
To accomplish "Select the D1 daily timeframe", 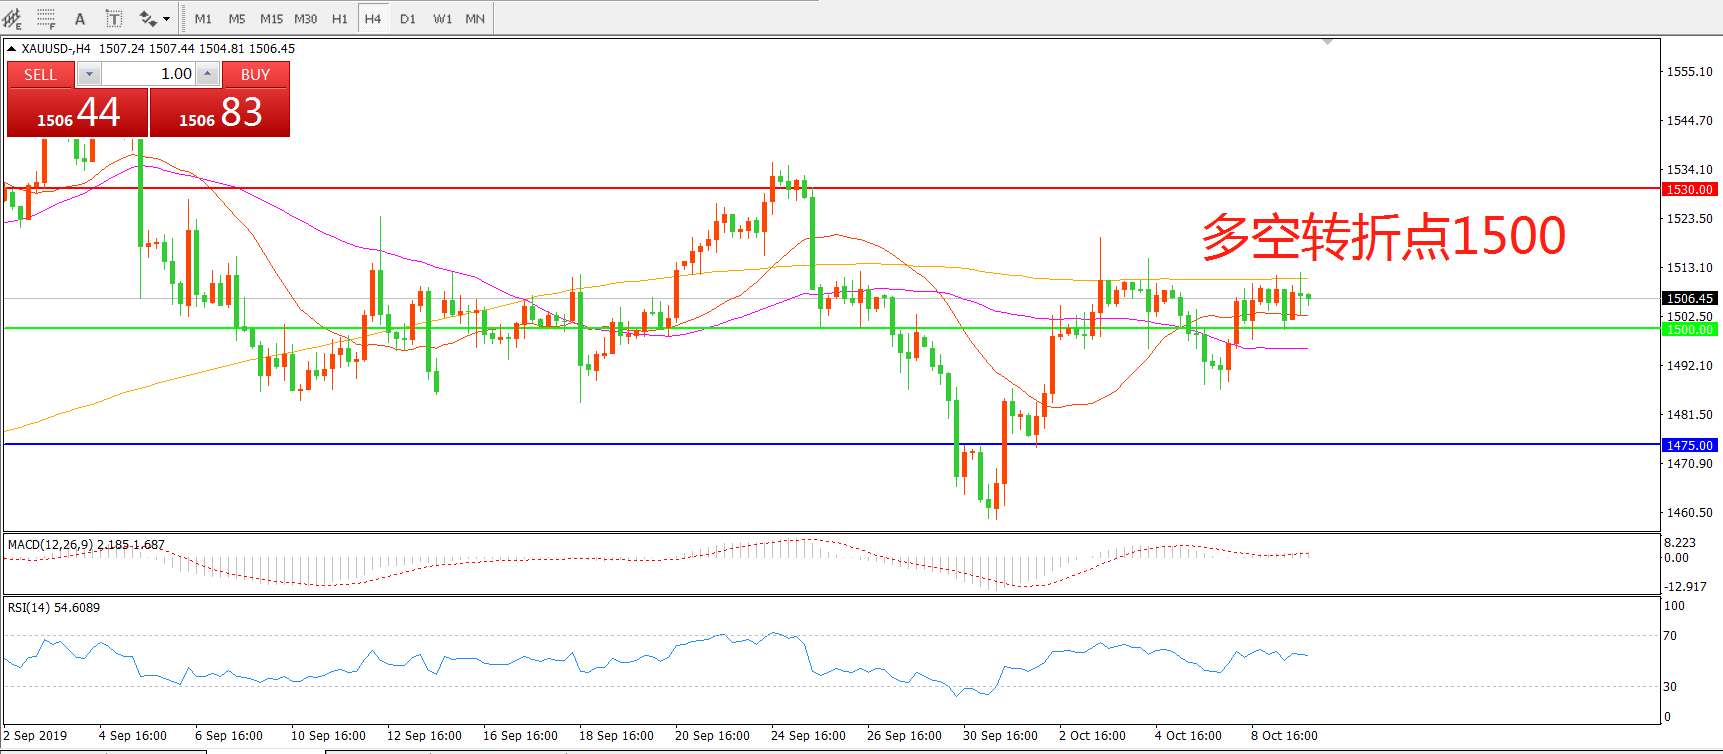I will click(x=408, y=19).
